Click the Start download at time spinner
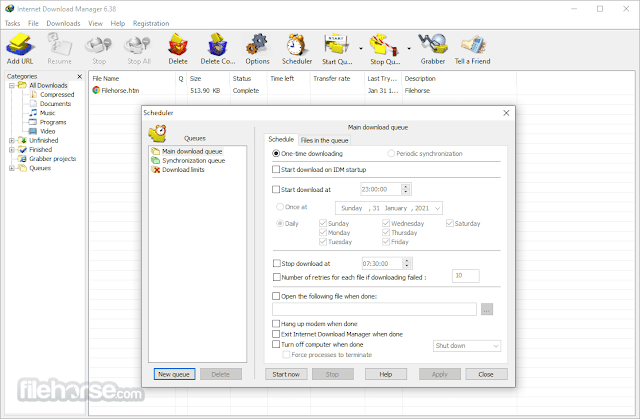640x419 pixels. [x=405, y=189]
